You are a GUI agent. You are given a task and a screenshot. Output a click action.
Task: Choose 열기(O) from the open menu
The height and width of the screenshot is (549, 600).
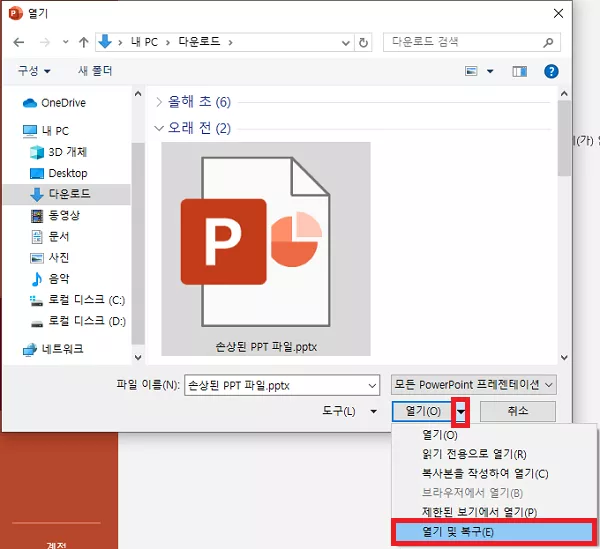tap(494, 435)
